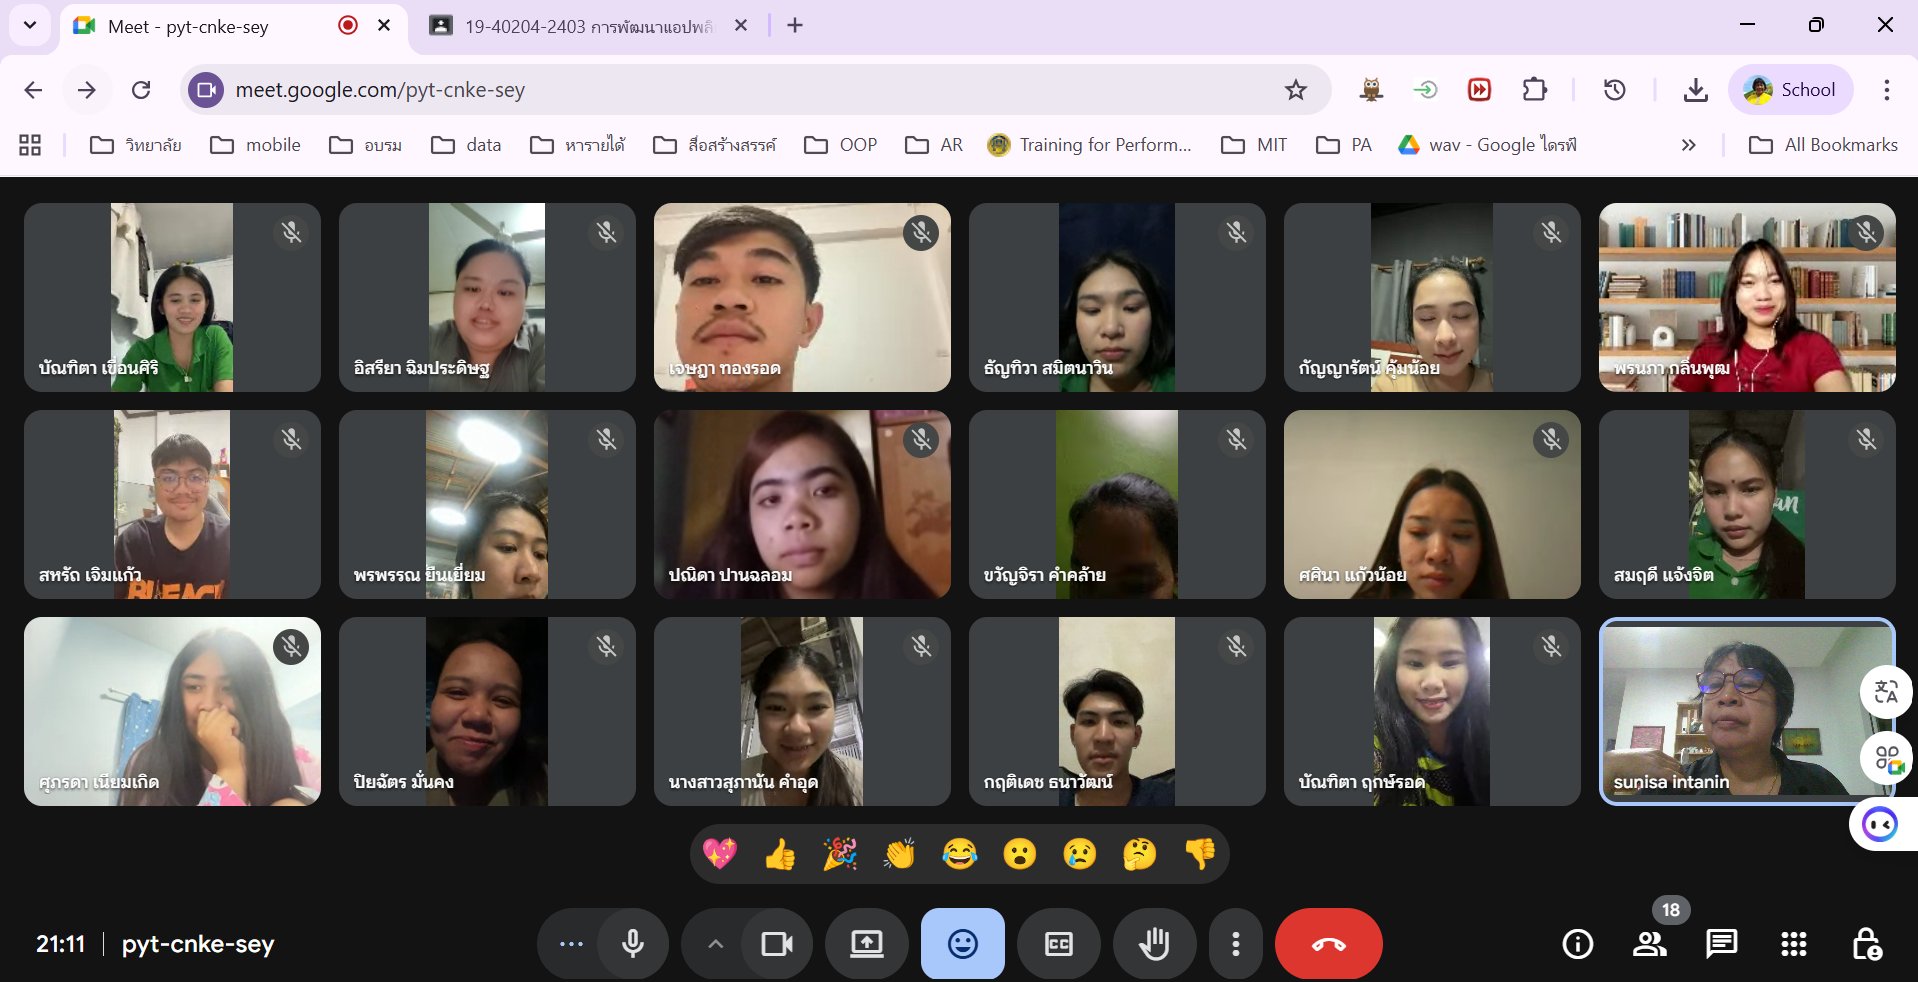Expand the video settings up-arrow menu

pyautogui.click(x=715, y=944)
